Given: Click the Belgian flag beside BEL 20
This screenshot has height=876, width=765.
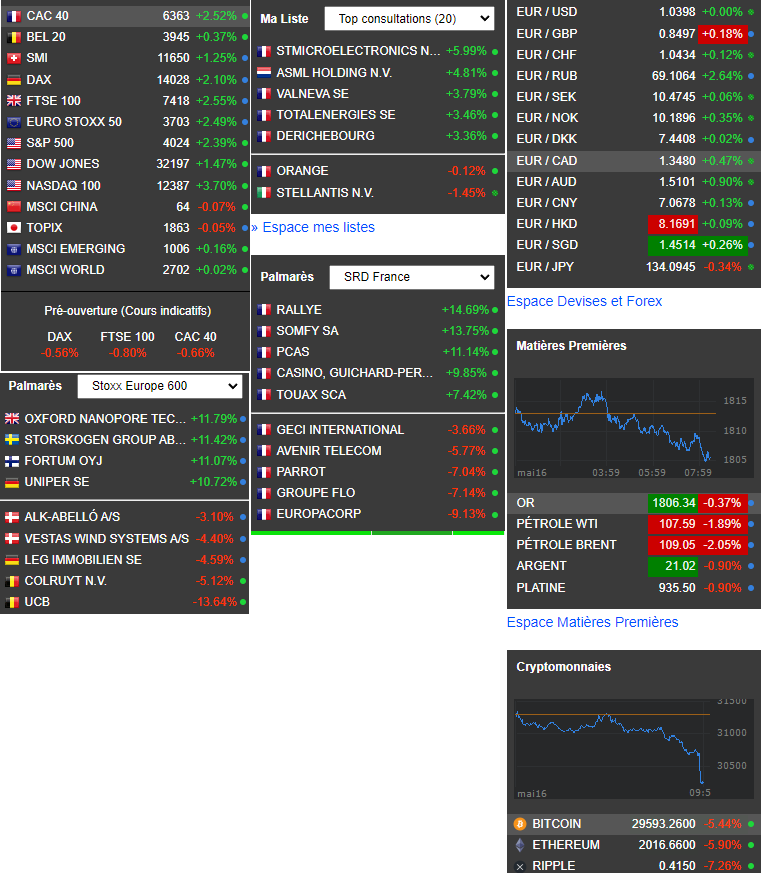Looking at the screenshot, I should (14, 37).
